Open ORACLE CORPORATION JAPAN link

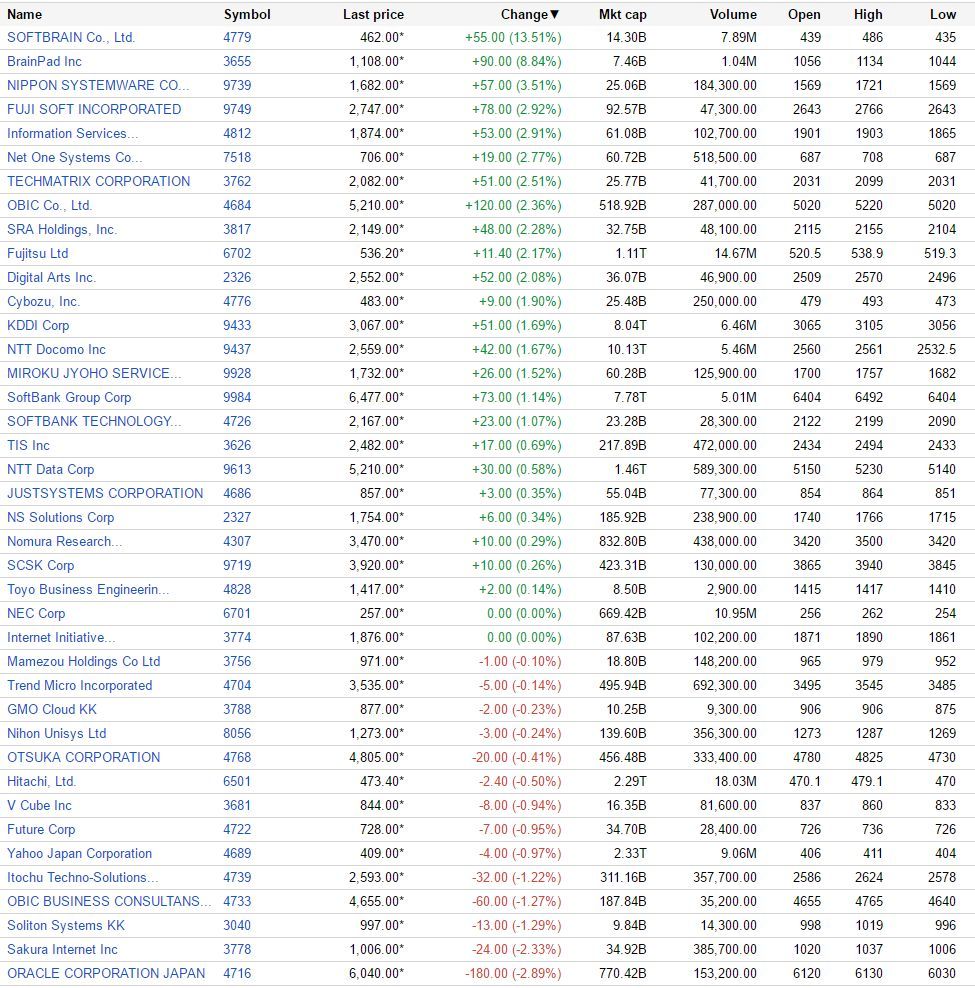(106, 973)
